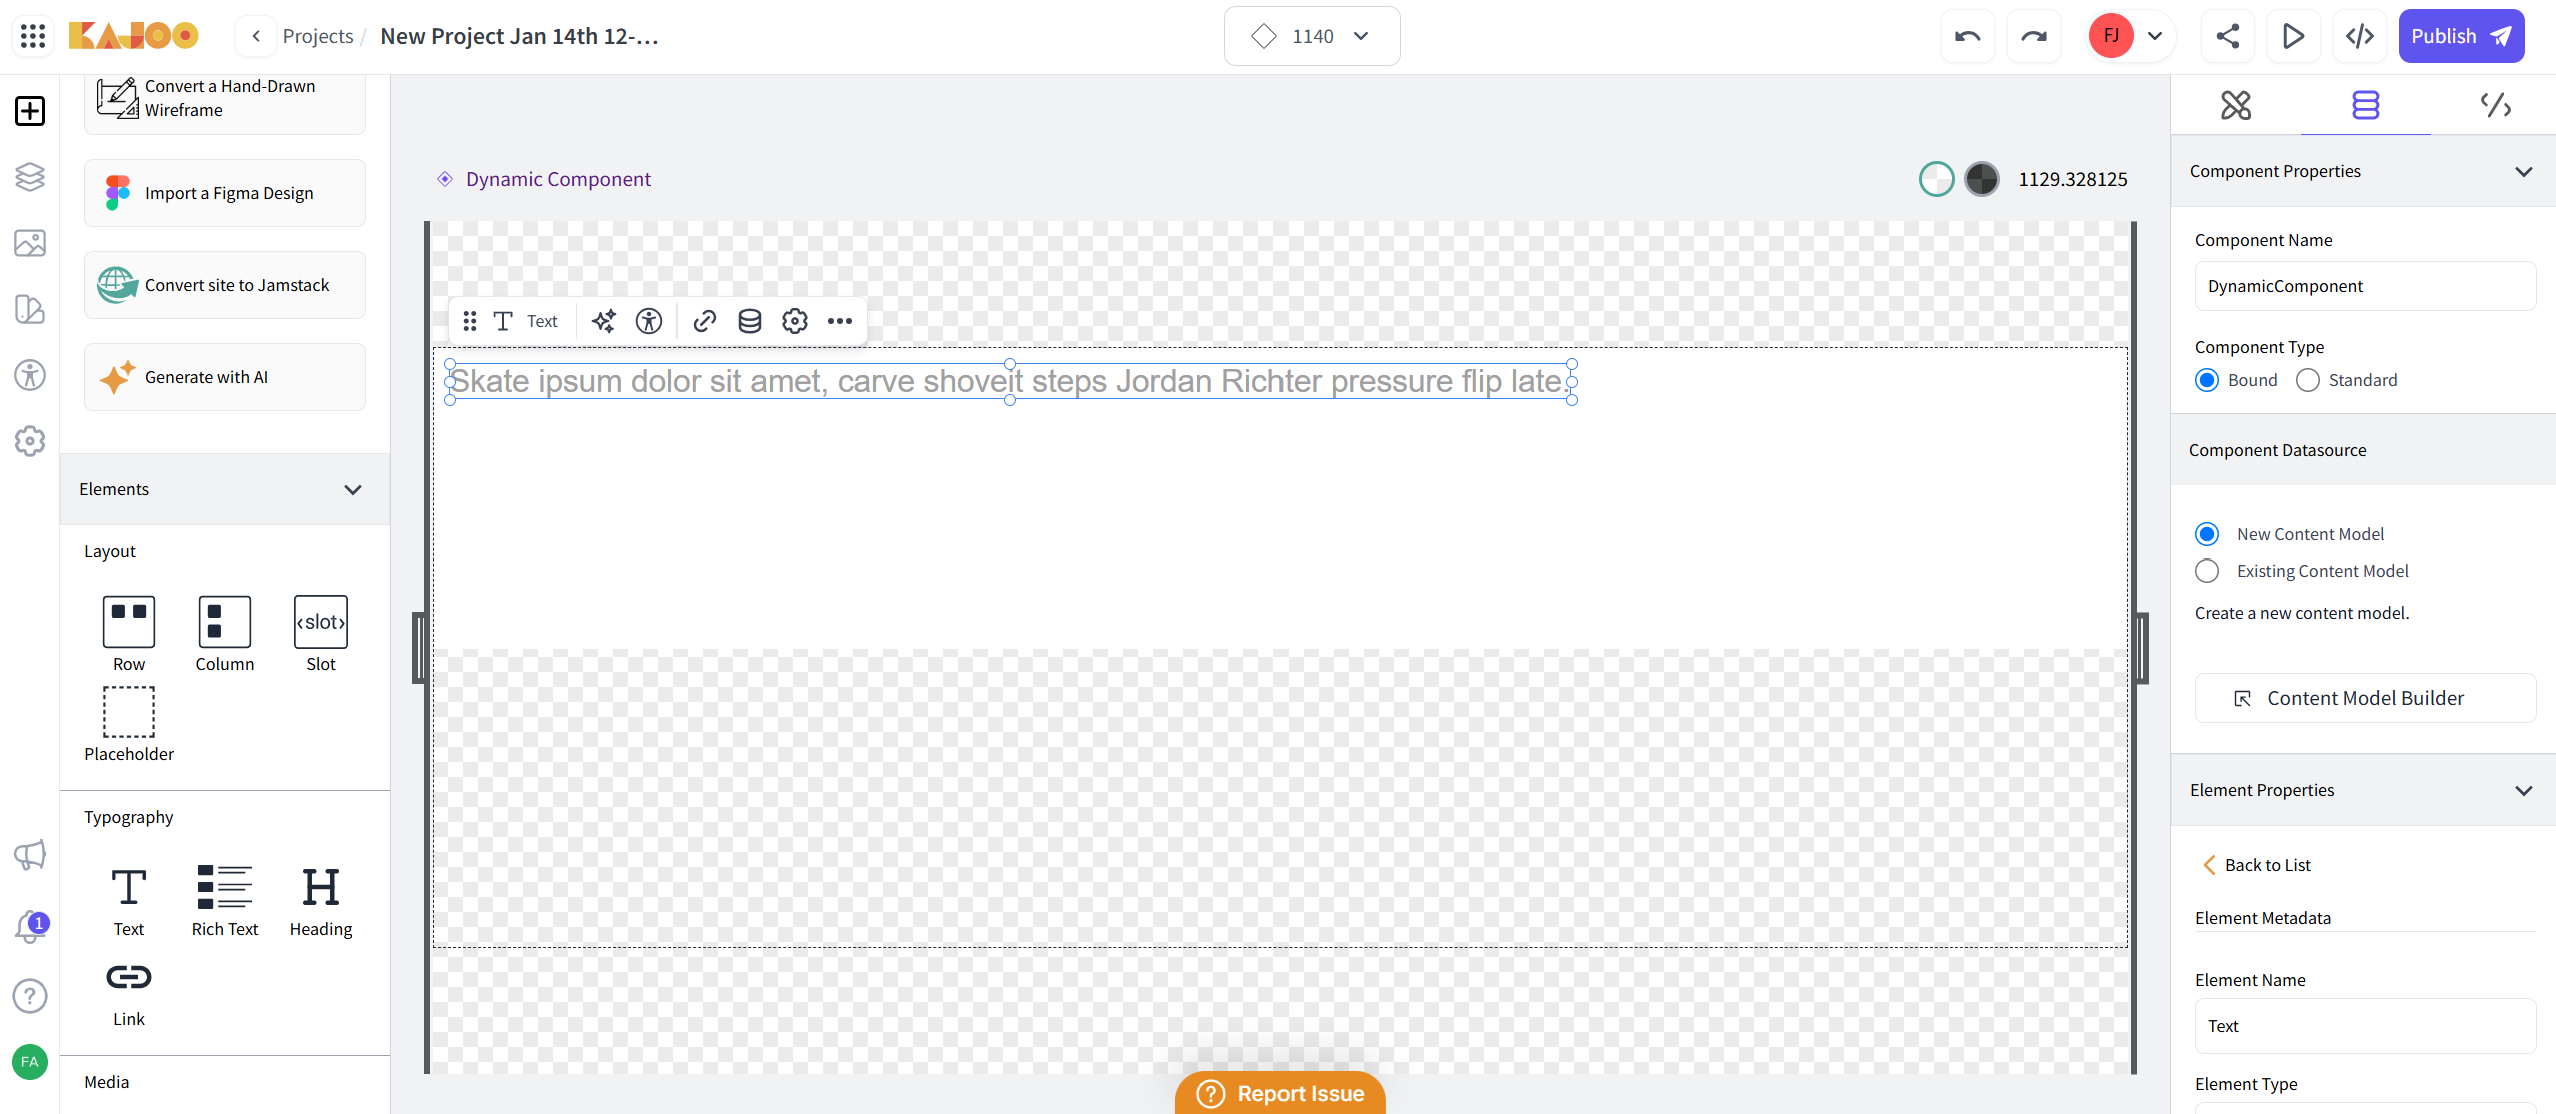Click the link icon in text toolbar

[x=705, y=321]
